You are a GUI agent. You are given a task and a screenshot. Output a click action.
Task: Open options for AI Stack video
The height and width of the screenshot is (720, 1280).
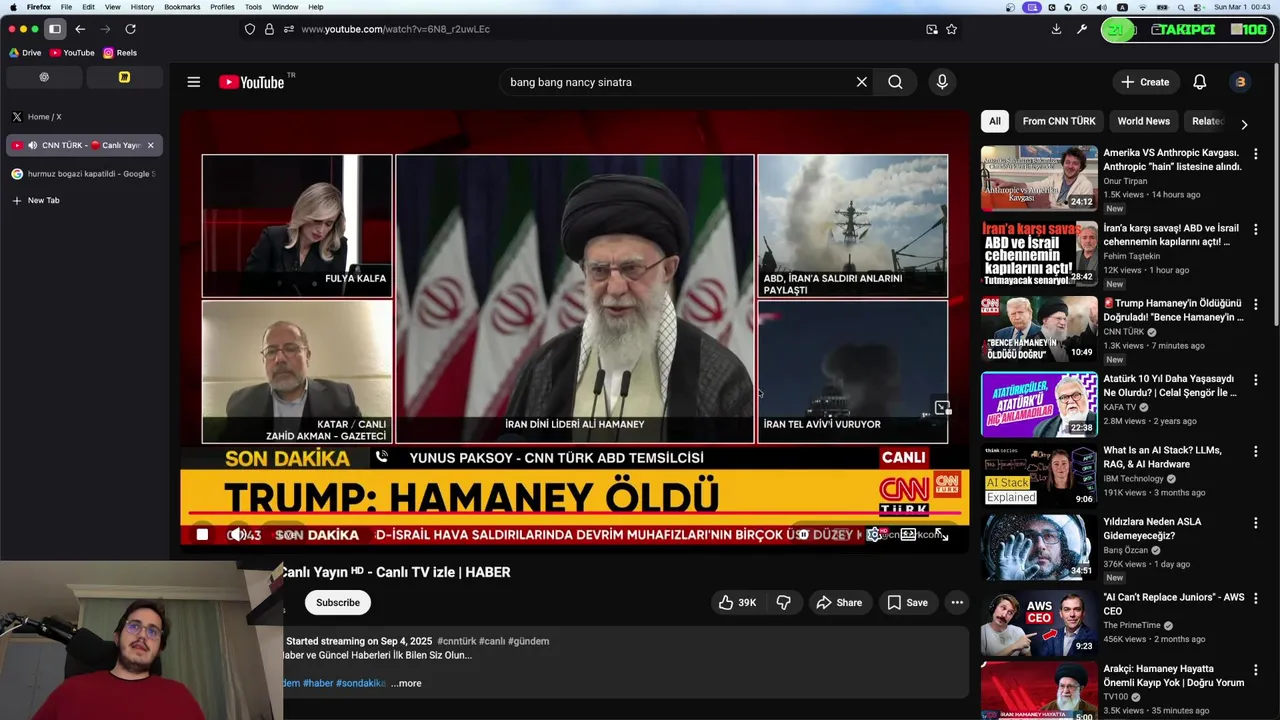tap(1255, 451)
